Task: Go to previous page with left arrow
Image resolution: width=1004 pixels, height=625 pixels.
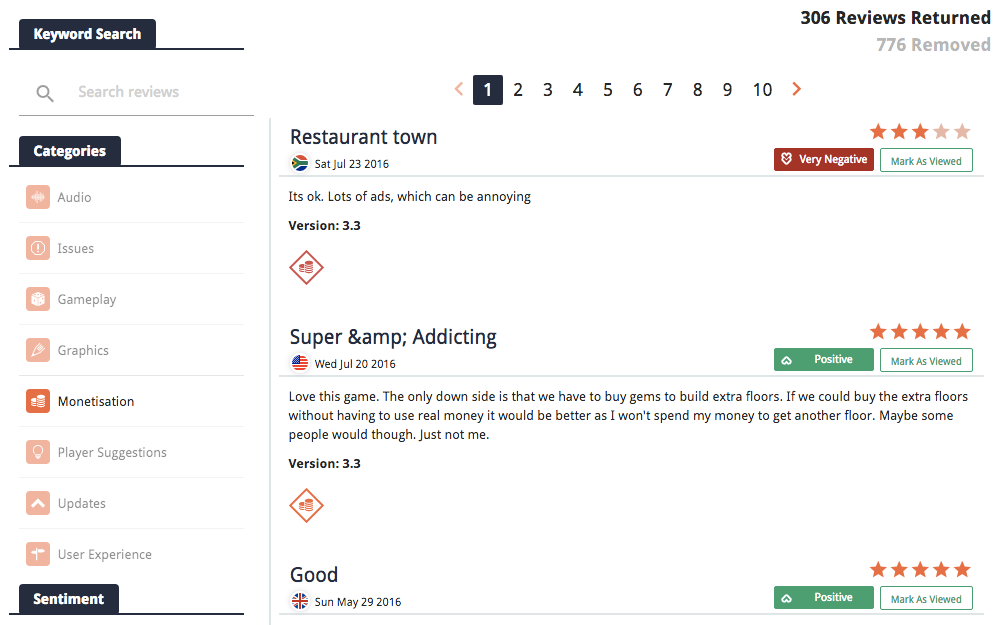Action: click(459, 89)
